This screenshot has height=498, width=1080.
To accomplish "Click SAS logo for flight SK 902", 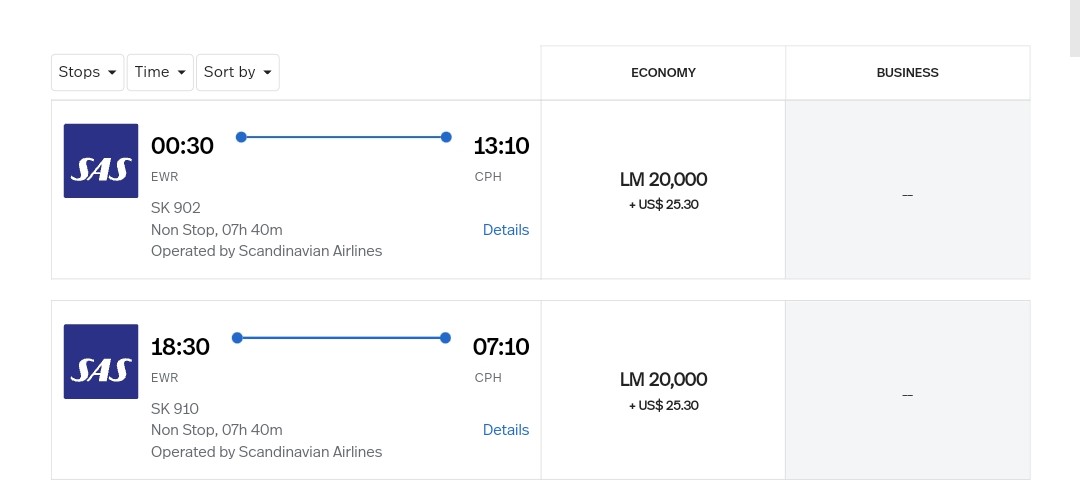I will tap(101, 161).
